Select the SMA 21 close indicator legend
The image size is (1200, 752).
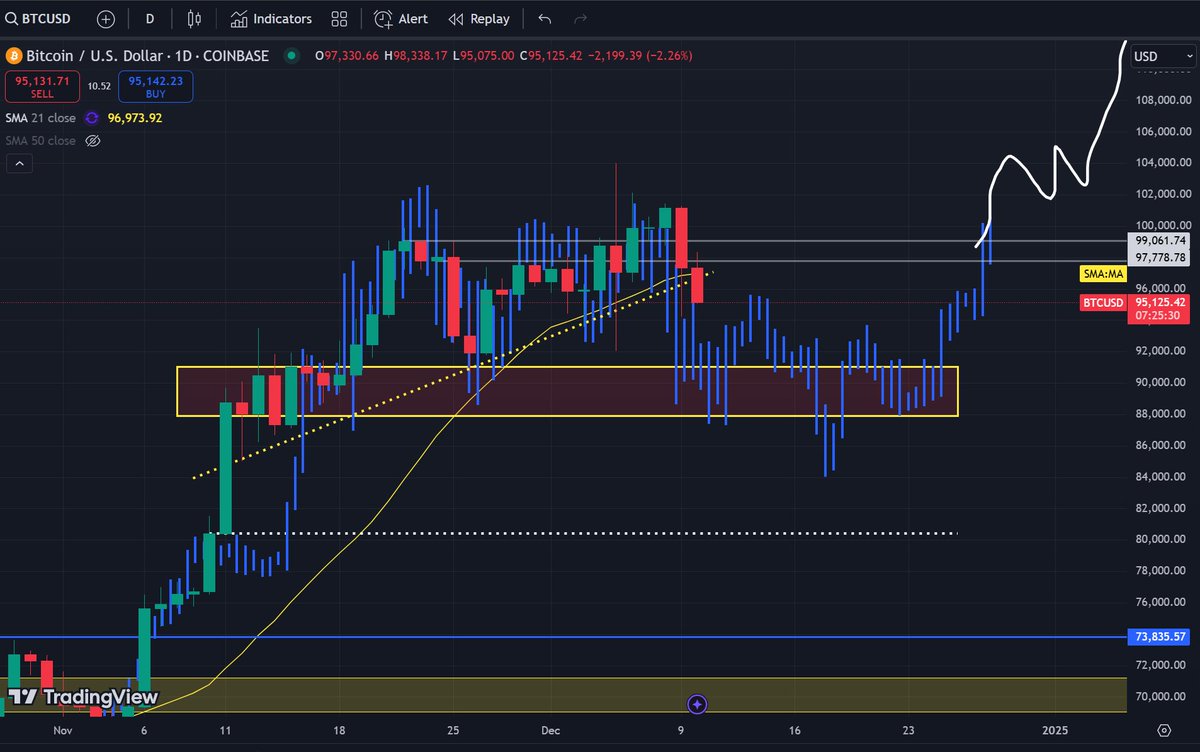[x=40, y=117]
